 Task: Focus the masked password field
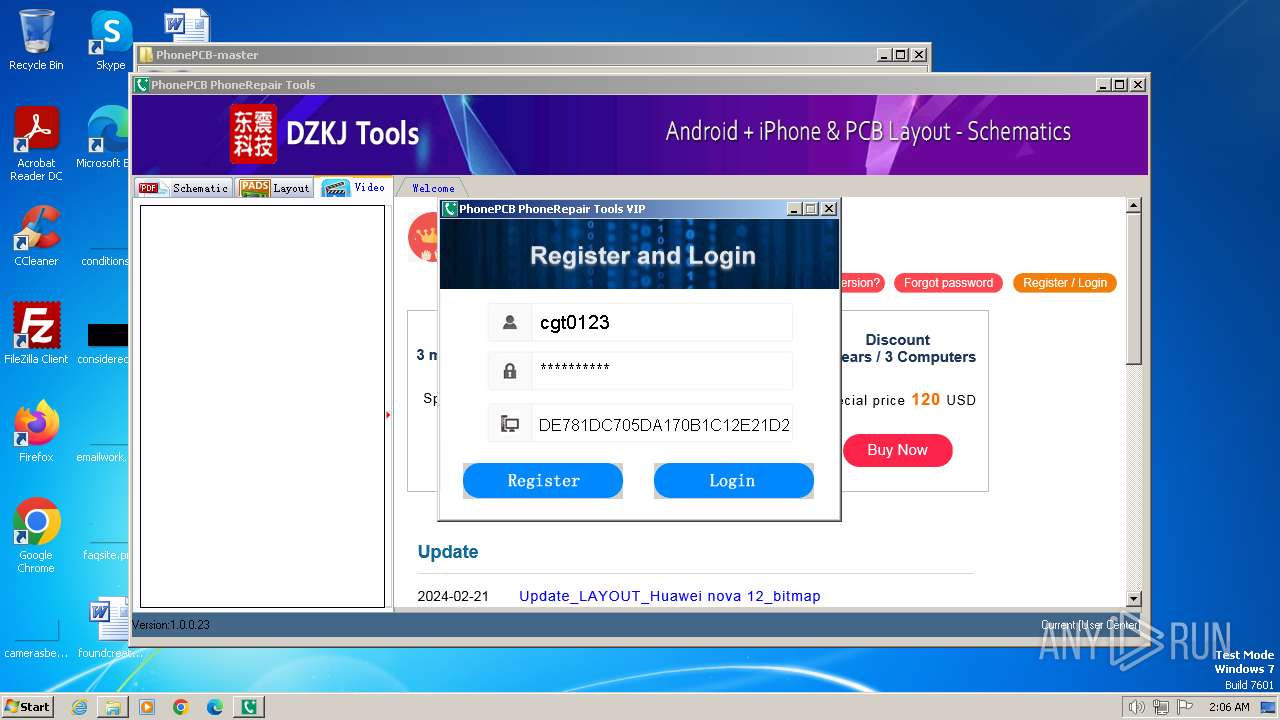tap(661, 370)
